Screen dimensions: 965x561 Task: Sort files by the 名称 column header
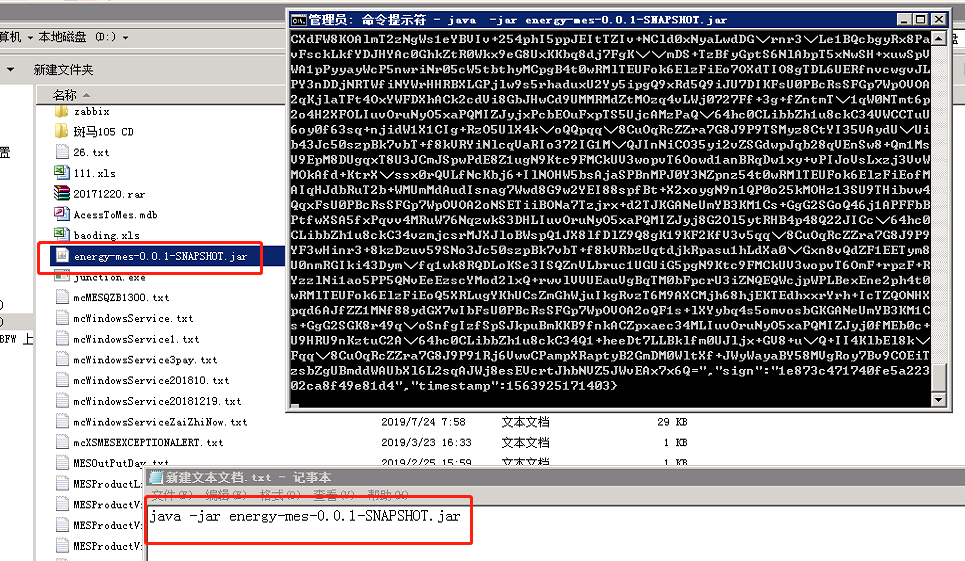point(65,95)
